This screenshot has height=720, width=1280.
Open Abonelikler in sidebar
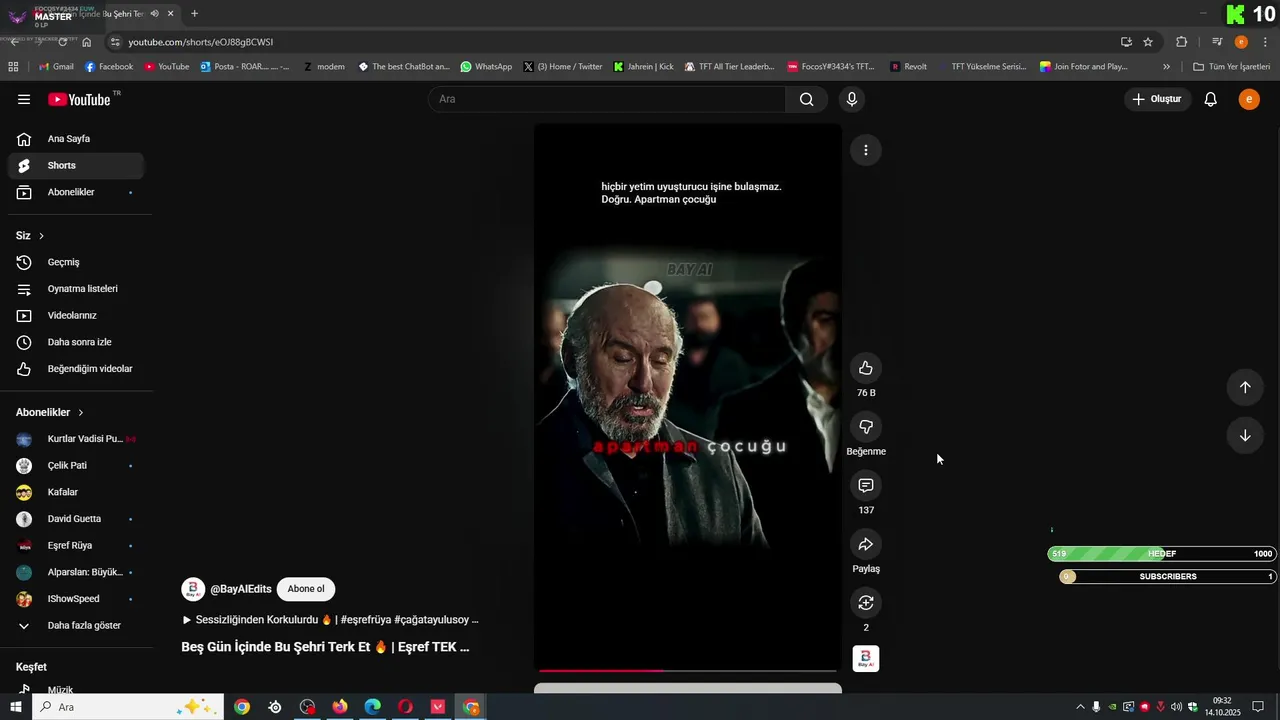76,192
